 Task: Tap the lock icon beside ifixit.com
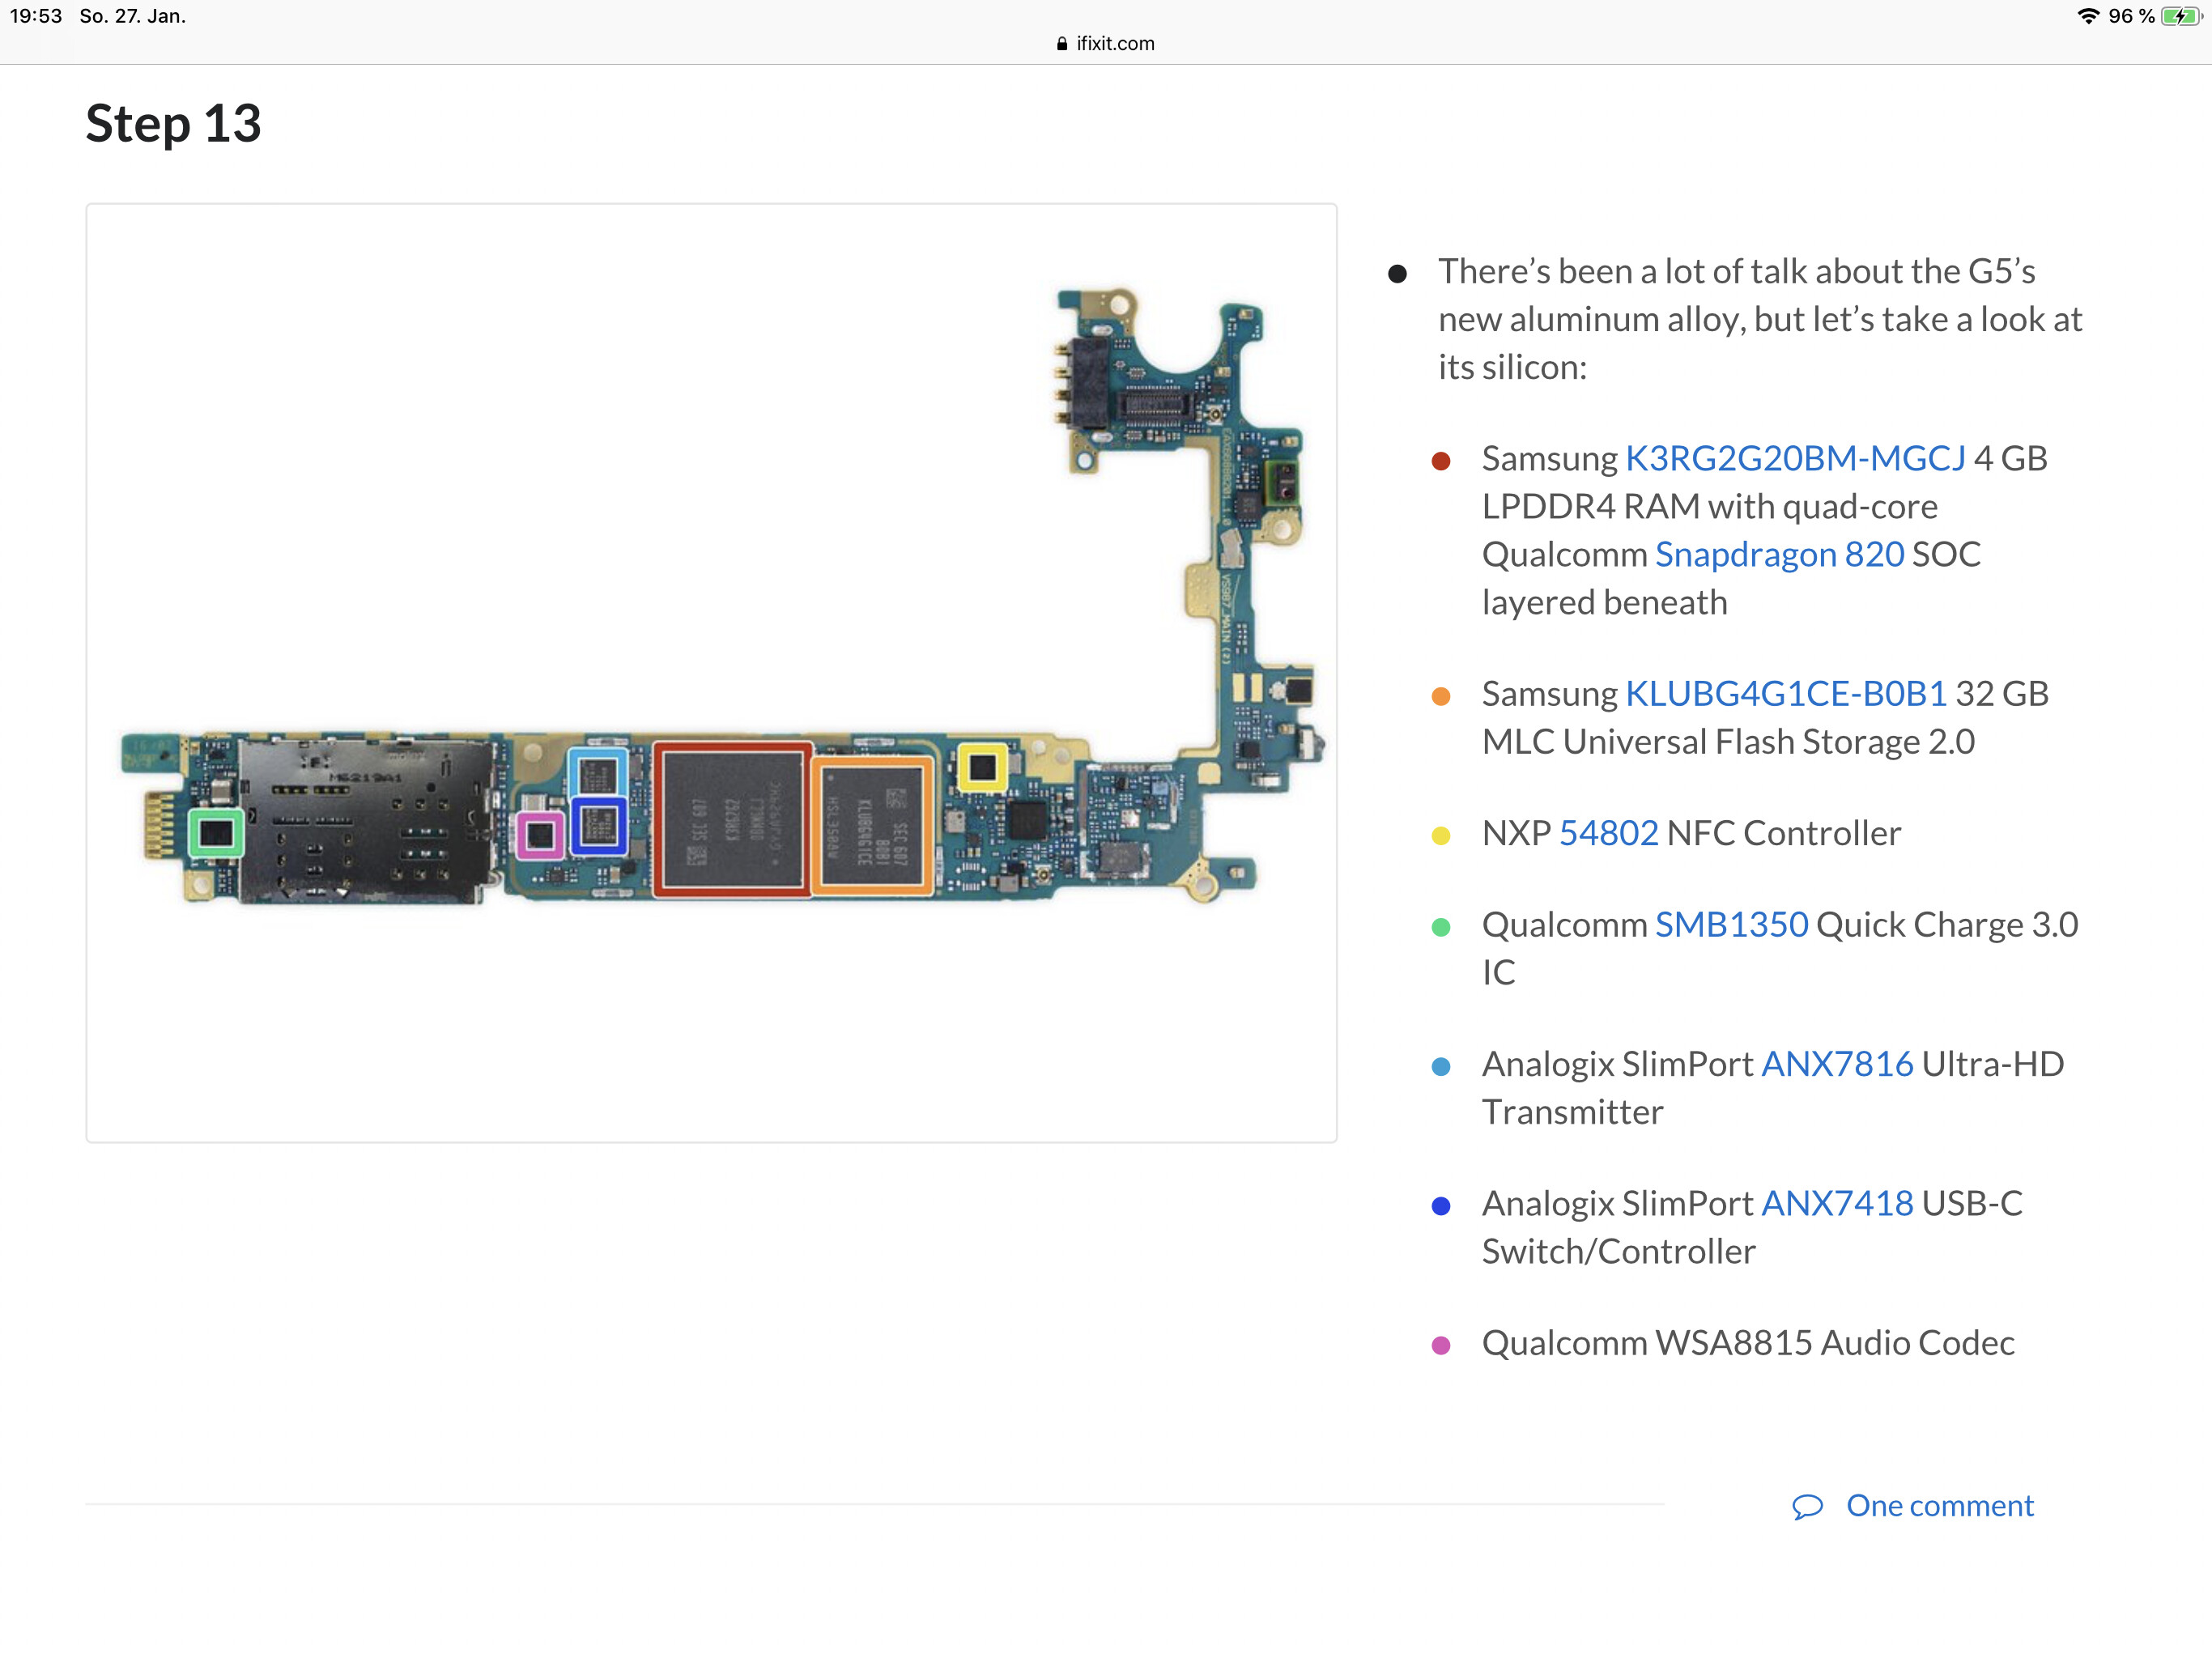coord(1062,44)
